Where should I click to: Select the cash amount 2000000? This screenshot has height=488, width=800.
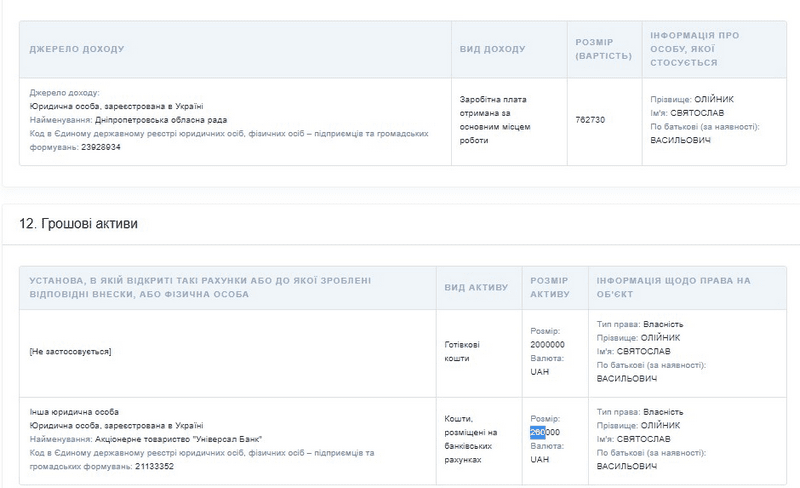click(547, 345)
